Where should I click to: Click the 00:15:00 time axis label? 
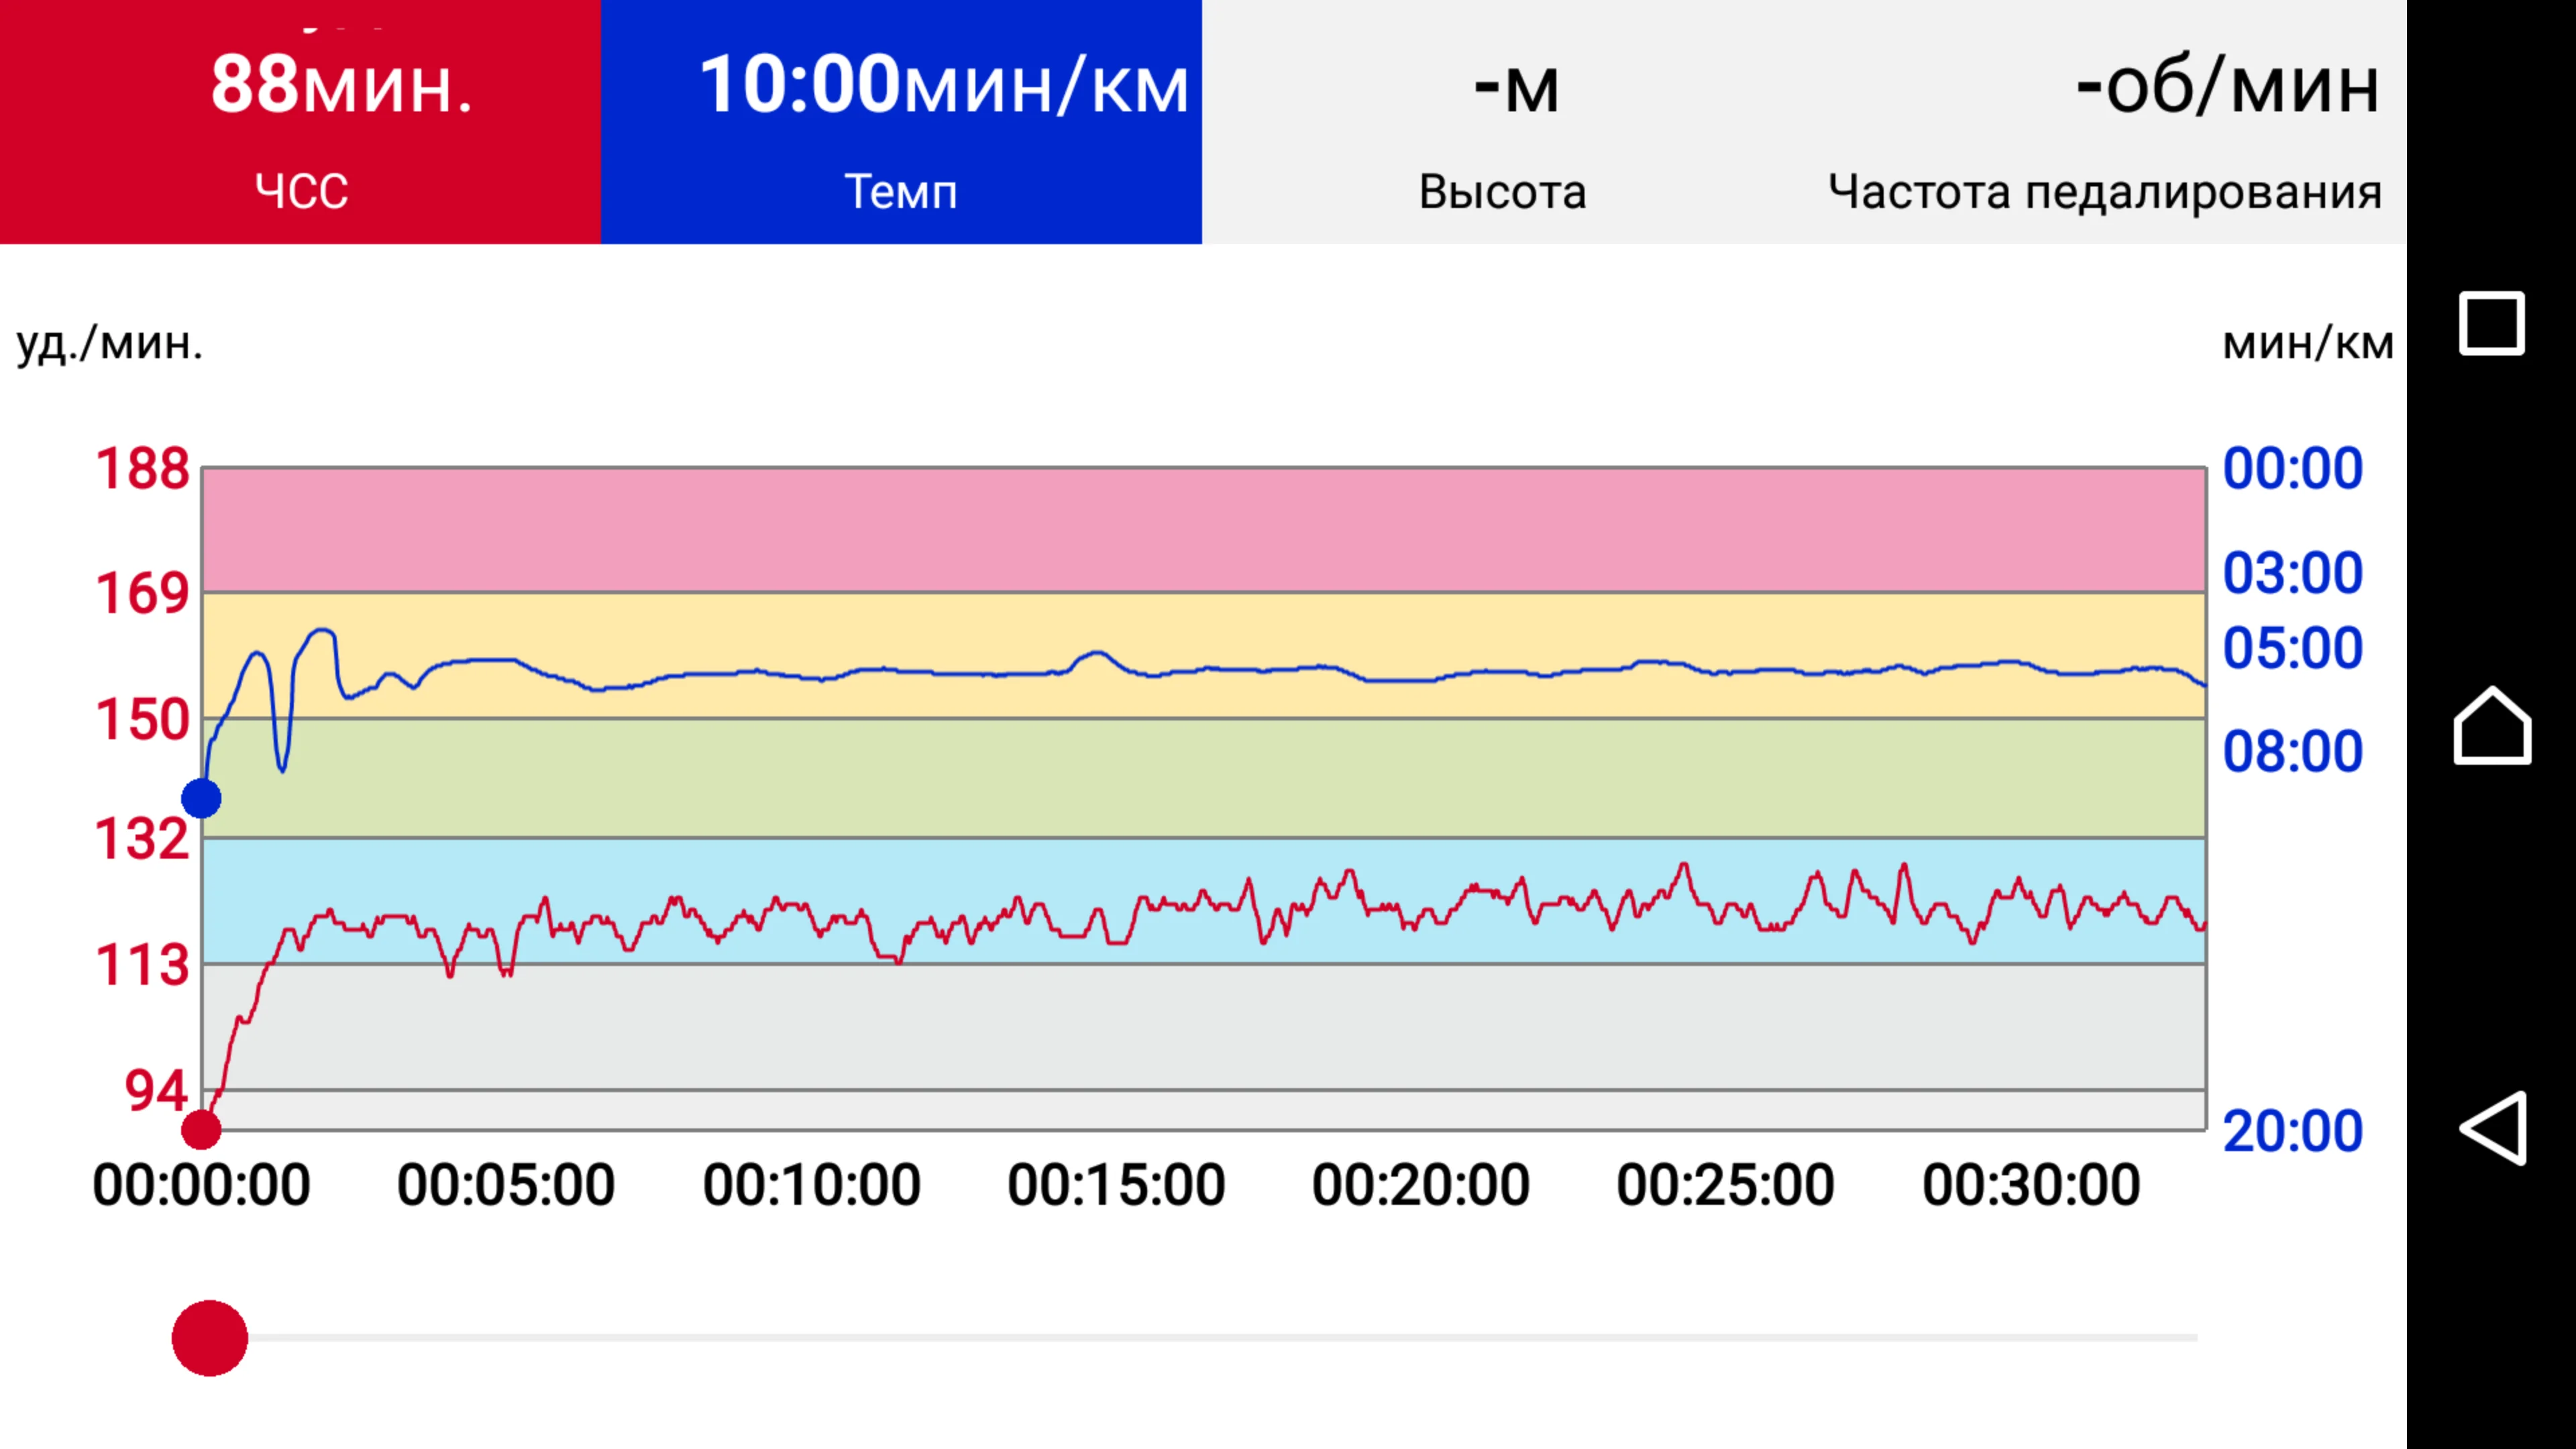point(1116,1186)
